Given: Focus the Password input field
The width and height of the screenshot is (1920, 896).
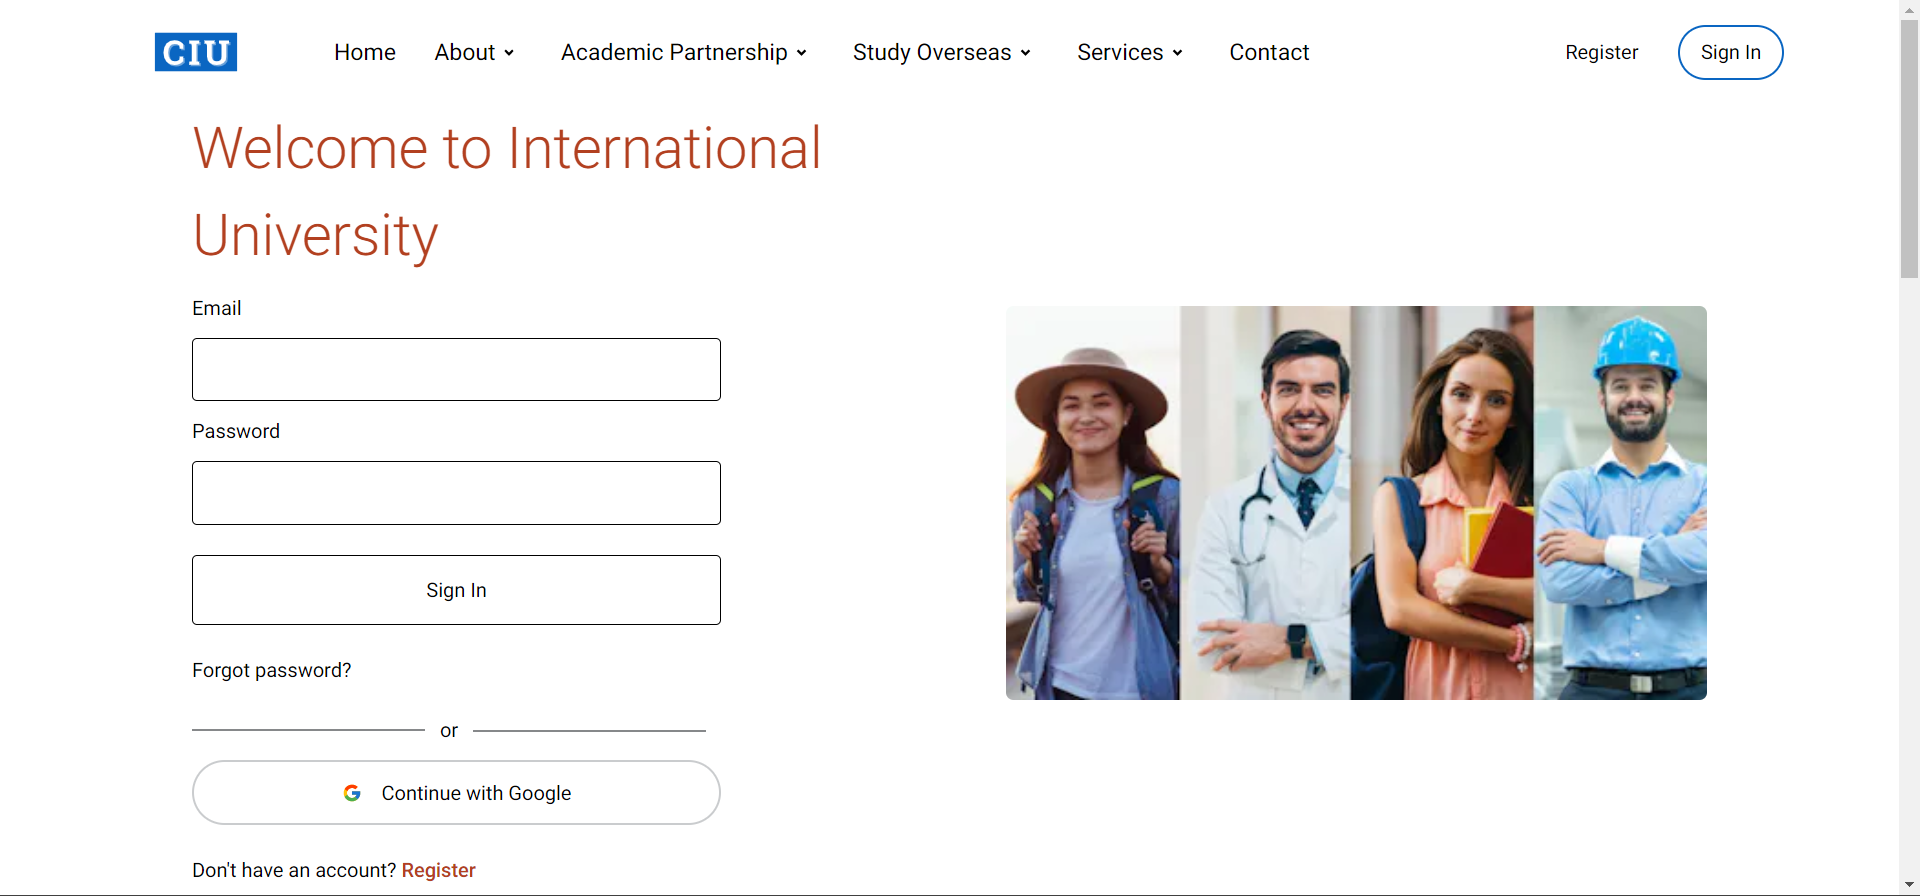Looking at the screenshot, I should click(456, 493).
